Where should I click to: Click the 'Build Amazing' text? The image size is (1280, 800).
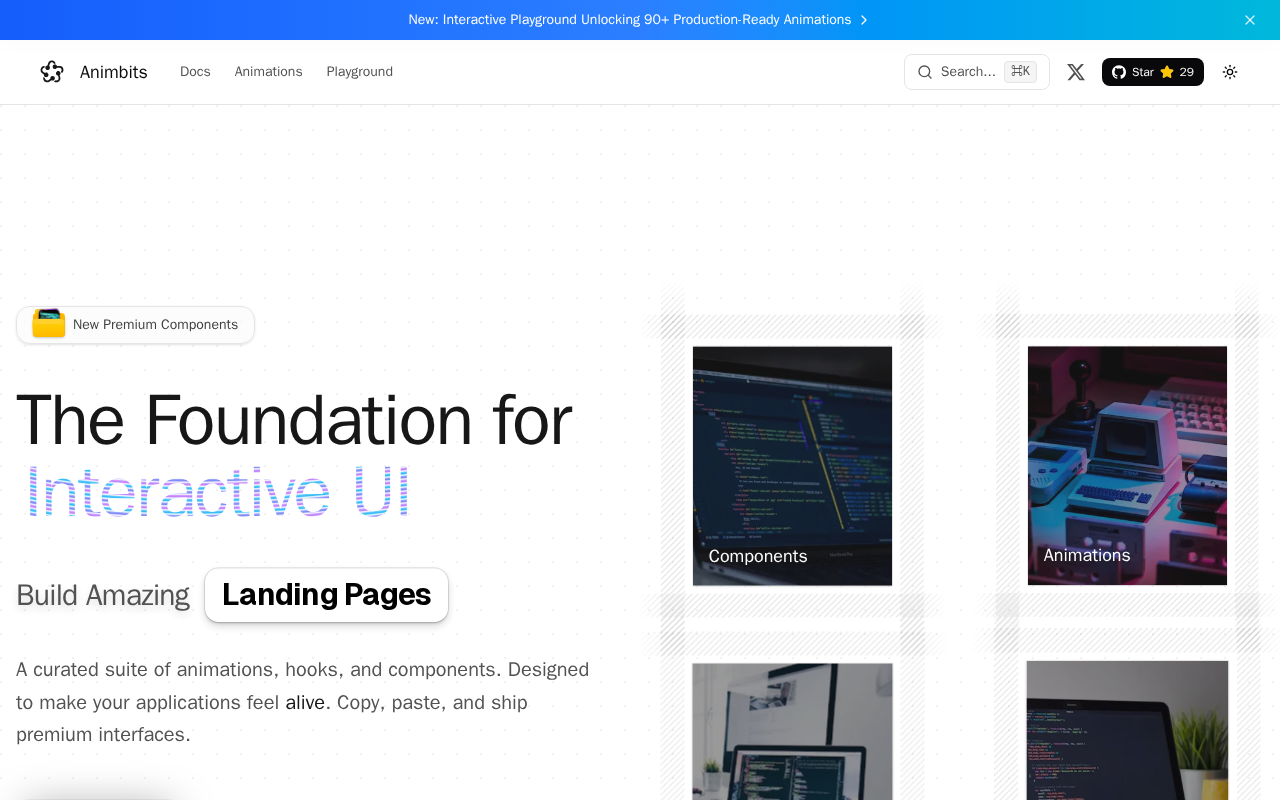[x=103, y=595]
